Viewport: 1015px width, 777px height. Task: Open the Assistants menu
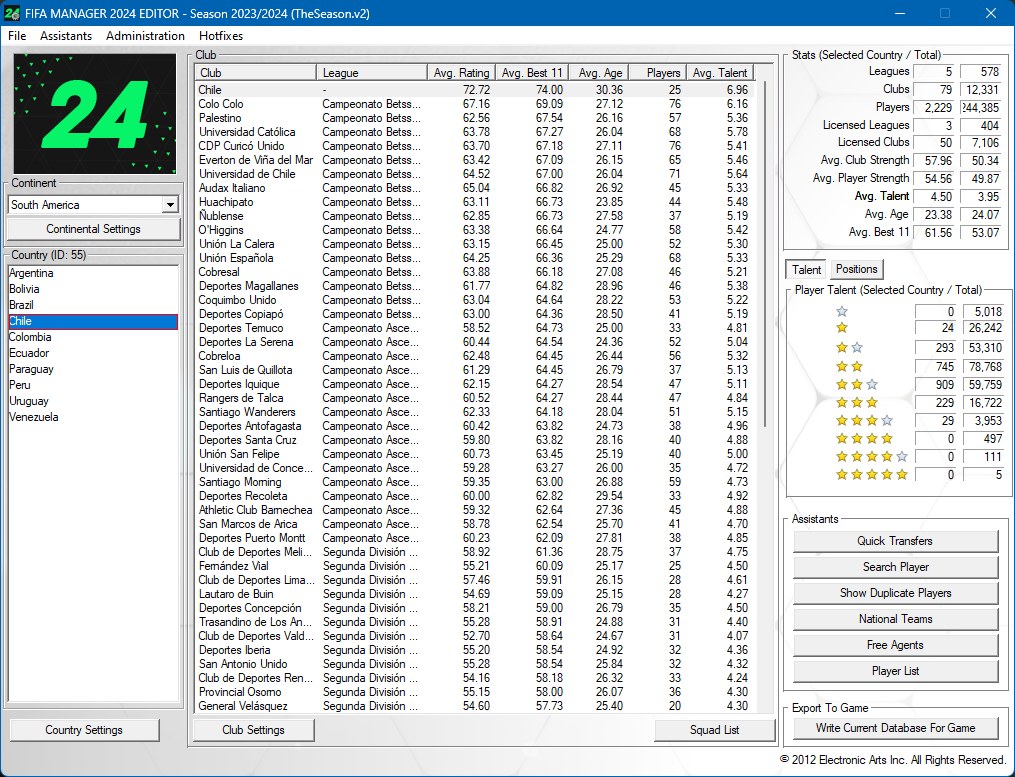(x=66, y=36)
